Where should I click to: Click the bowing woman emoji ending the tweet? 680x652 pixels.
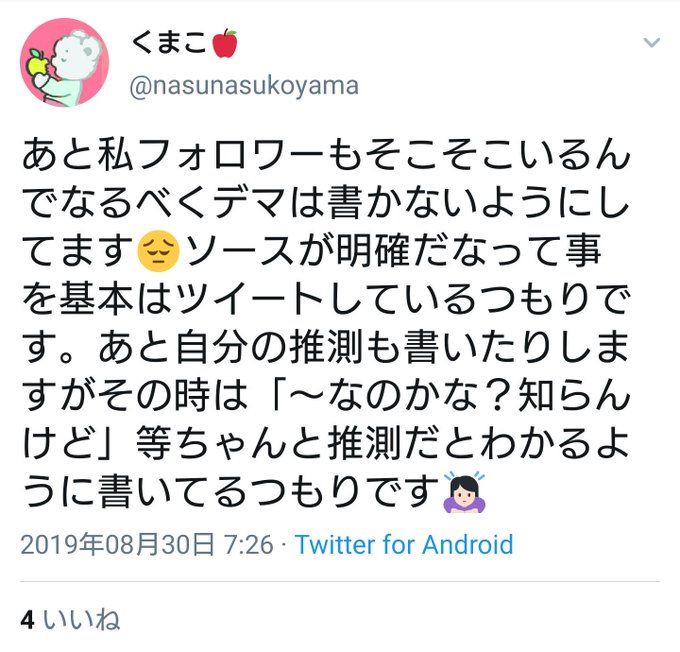[464, 492]
